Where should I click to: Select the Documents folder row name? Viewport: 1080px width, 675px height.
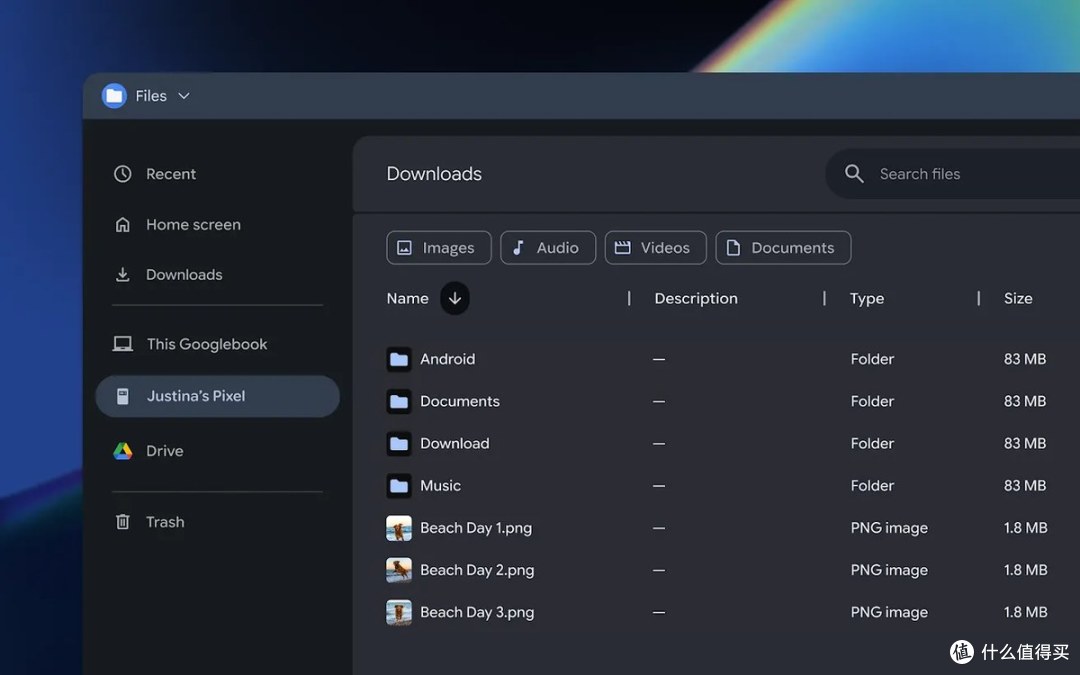click(460, 402)
